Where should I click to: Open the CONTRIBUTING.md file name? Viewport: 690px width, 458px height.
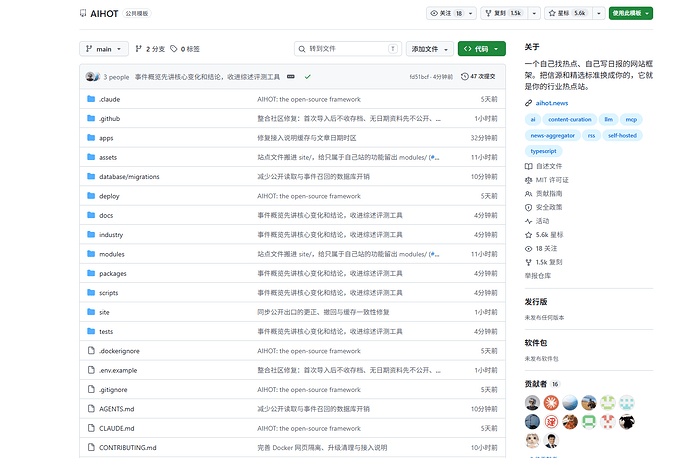pos(128,448)
